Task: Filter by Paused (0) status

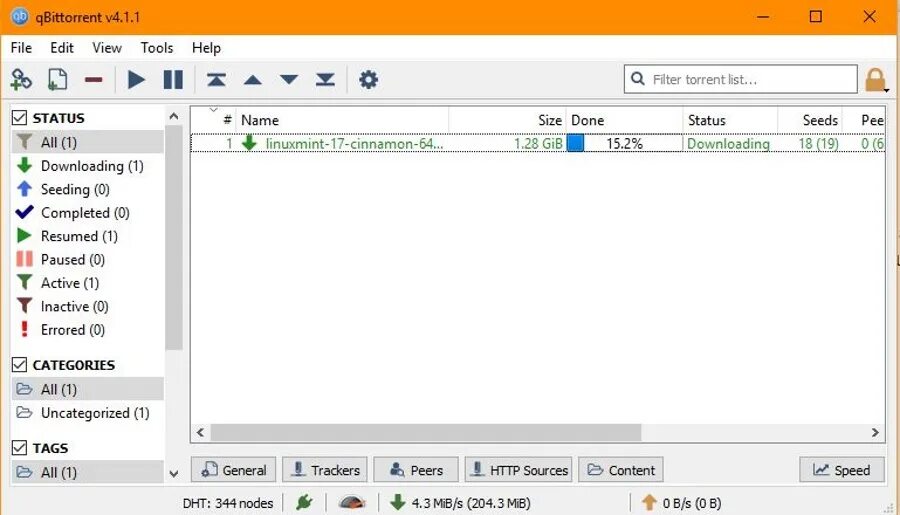Action: coord(87,260)
